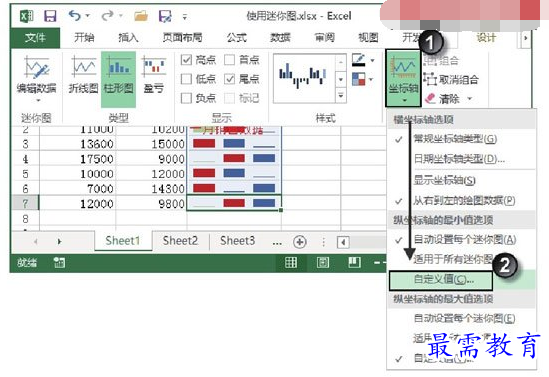Select 自动设置每个迷你图(A) minimum option

462,239
